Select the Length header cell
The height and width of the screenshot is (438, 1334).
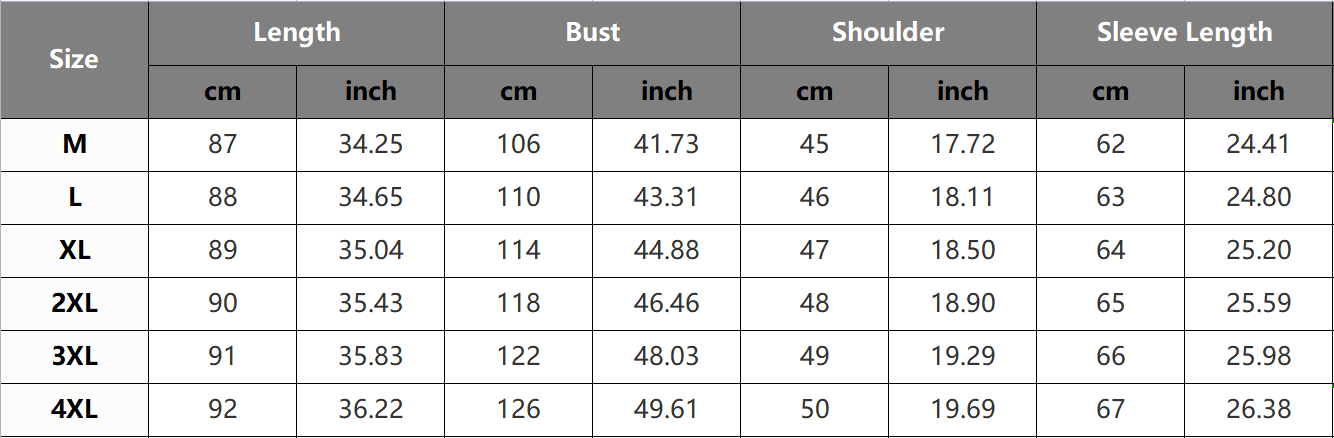[296, 33]
